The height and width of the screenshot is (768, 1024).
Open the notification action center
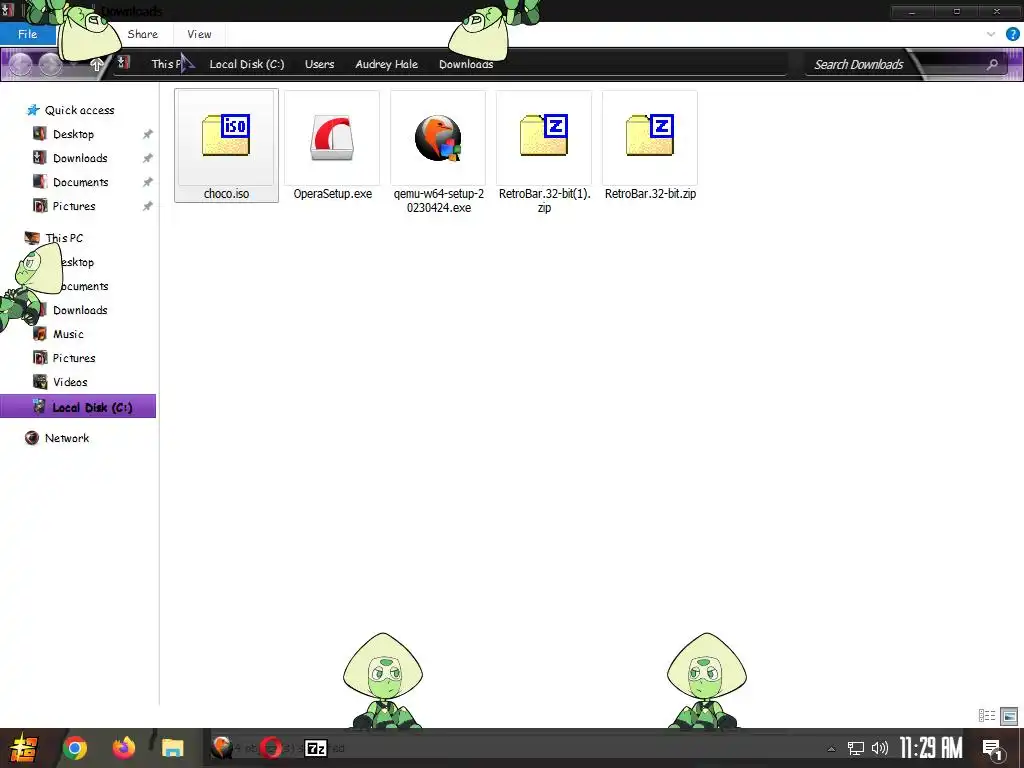[993, 749]
